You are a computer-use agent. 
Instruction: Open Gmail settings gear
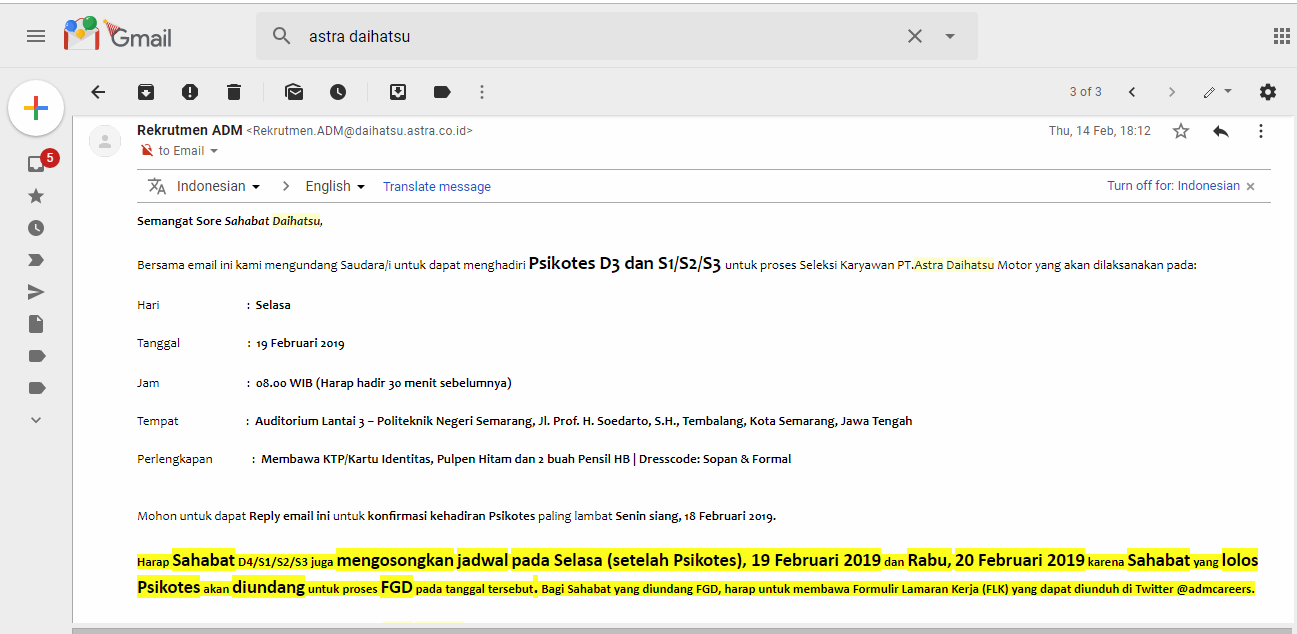(x=1268, y=92)
